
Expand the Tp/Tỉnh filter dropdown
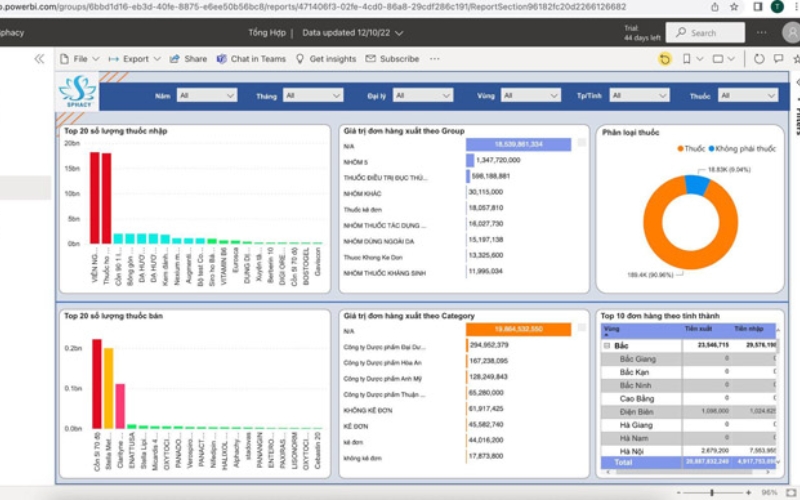(x=639, y=95)
